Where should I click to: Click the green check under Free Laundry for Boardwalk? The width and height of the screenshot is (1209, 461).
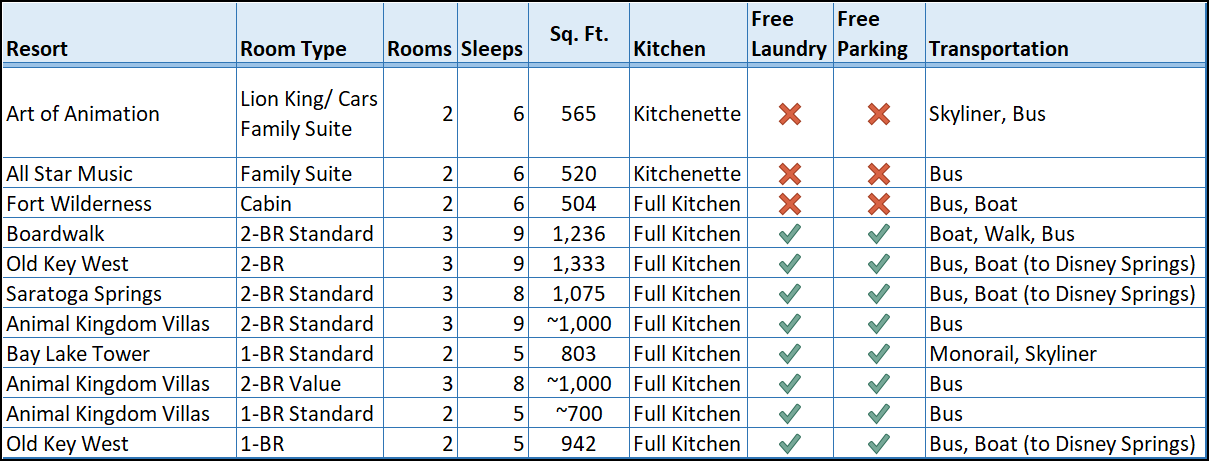790,234
